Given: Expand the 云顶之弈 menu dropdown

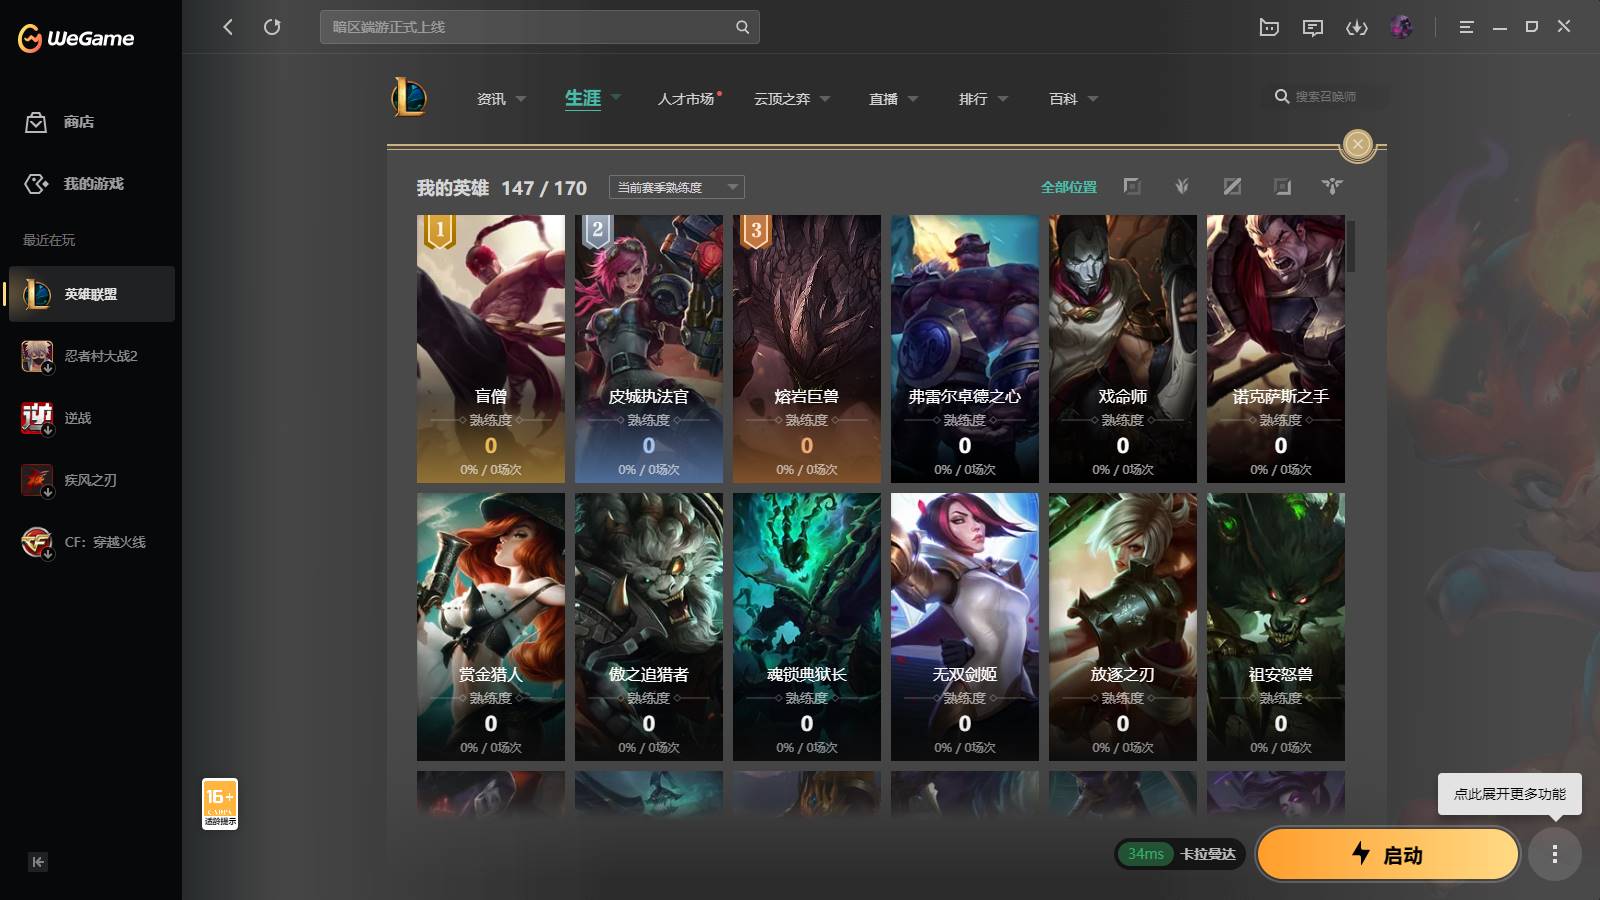Looking at the screenshot, I should pyautogui.click(x=825, y=99).
